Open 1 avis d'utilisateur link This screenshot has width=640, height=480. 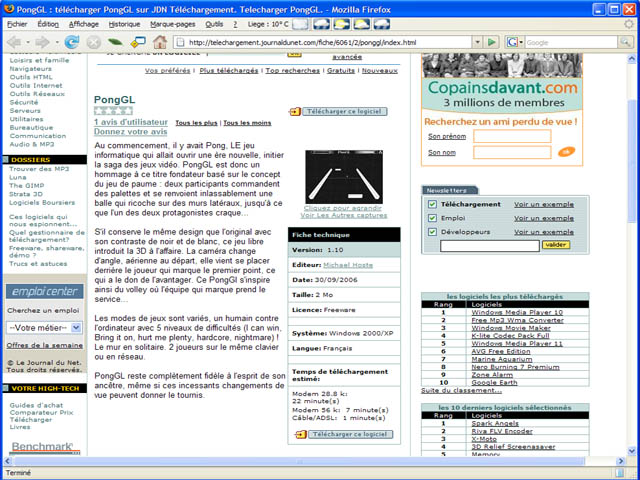131,122
